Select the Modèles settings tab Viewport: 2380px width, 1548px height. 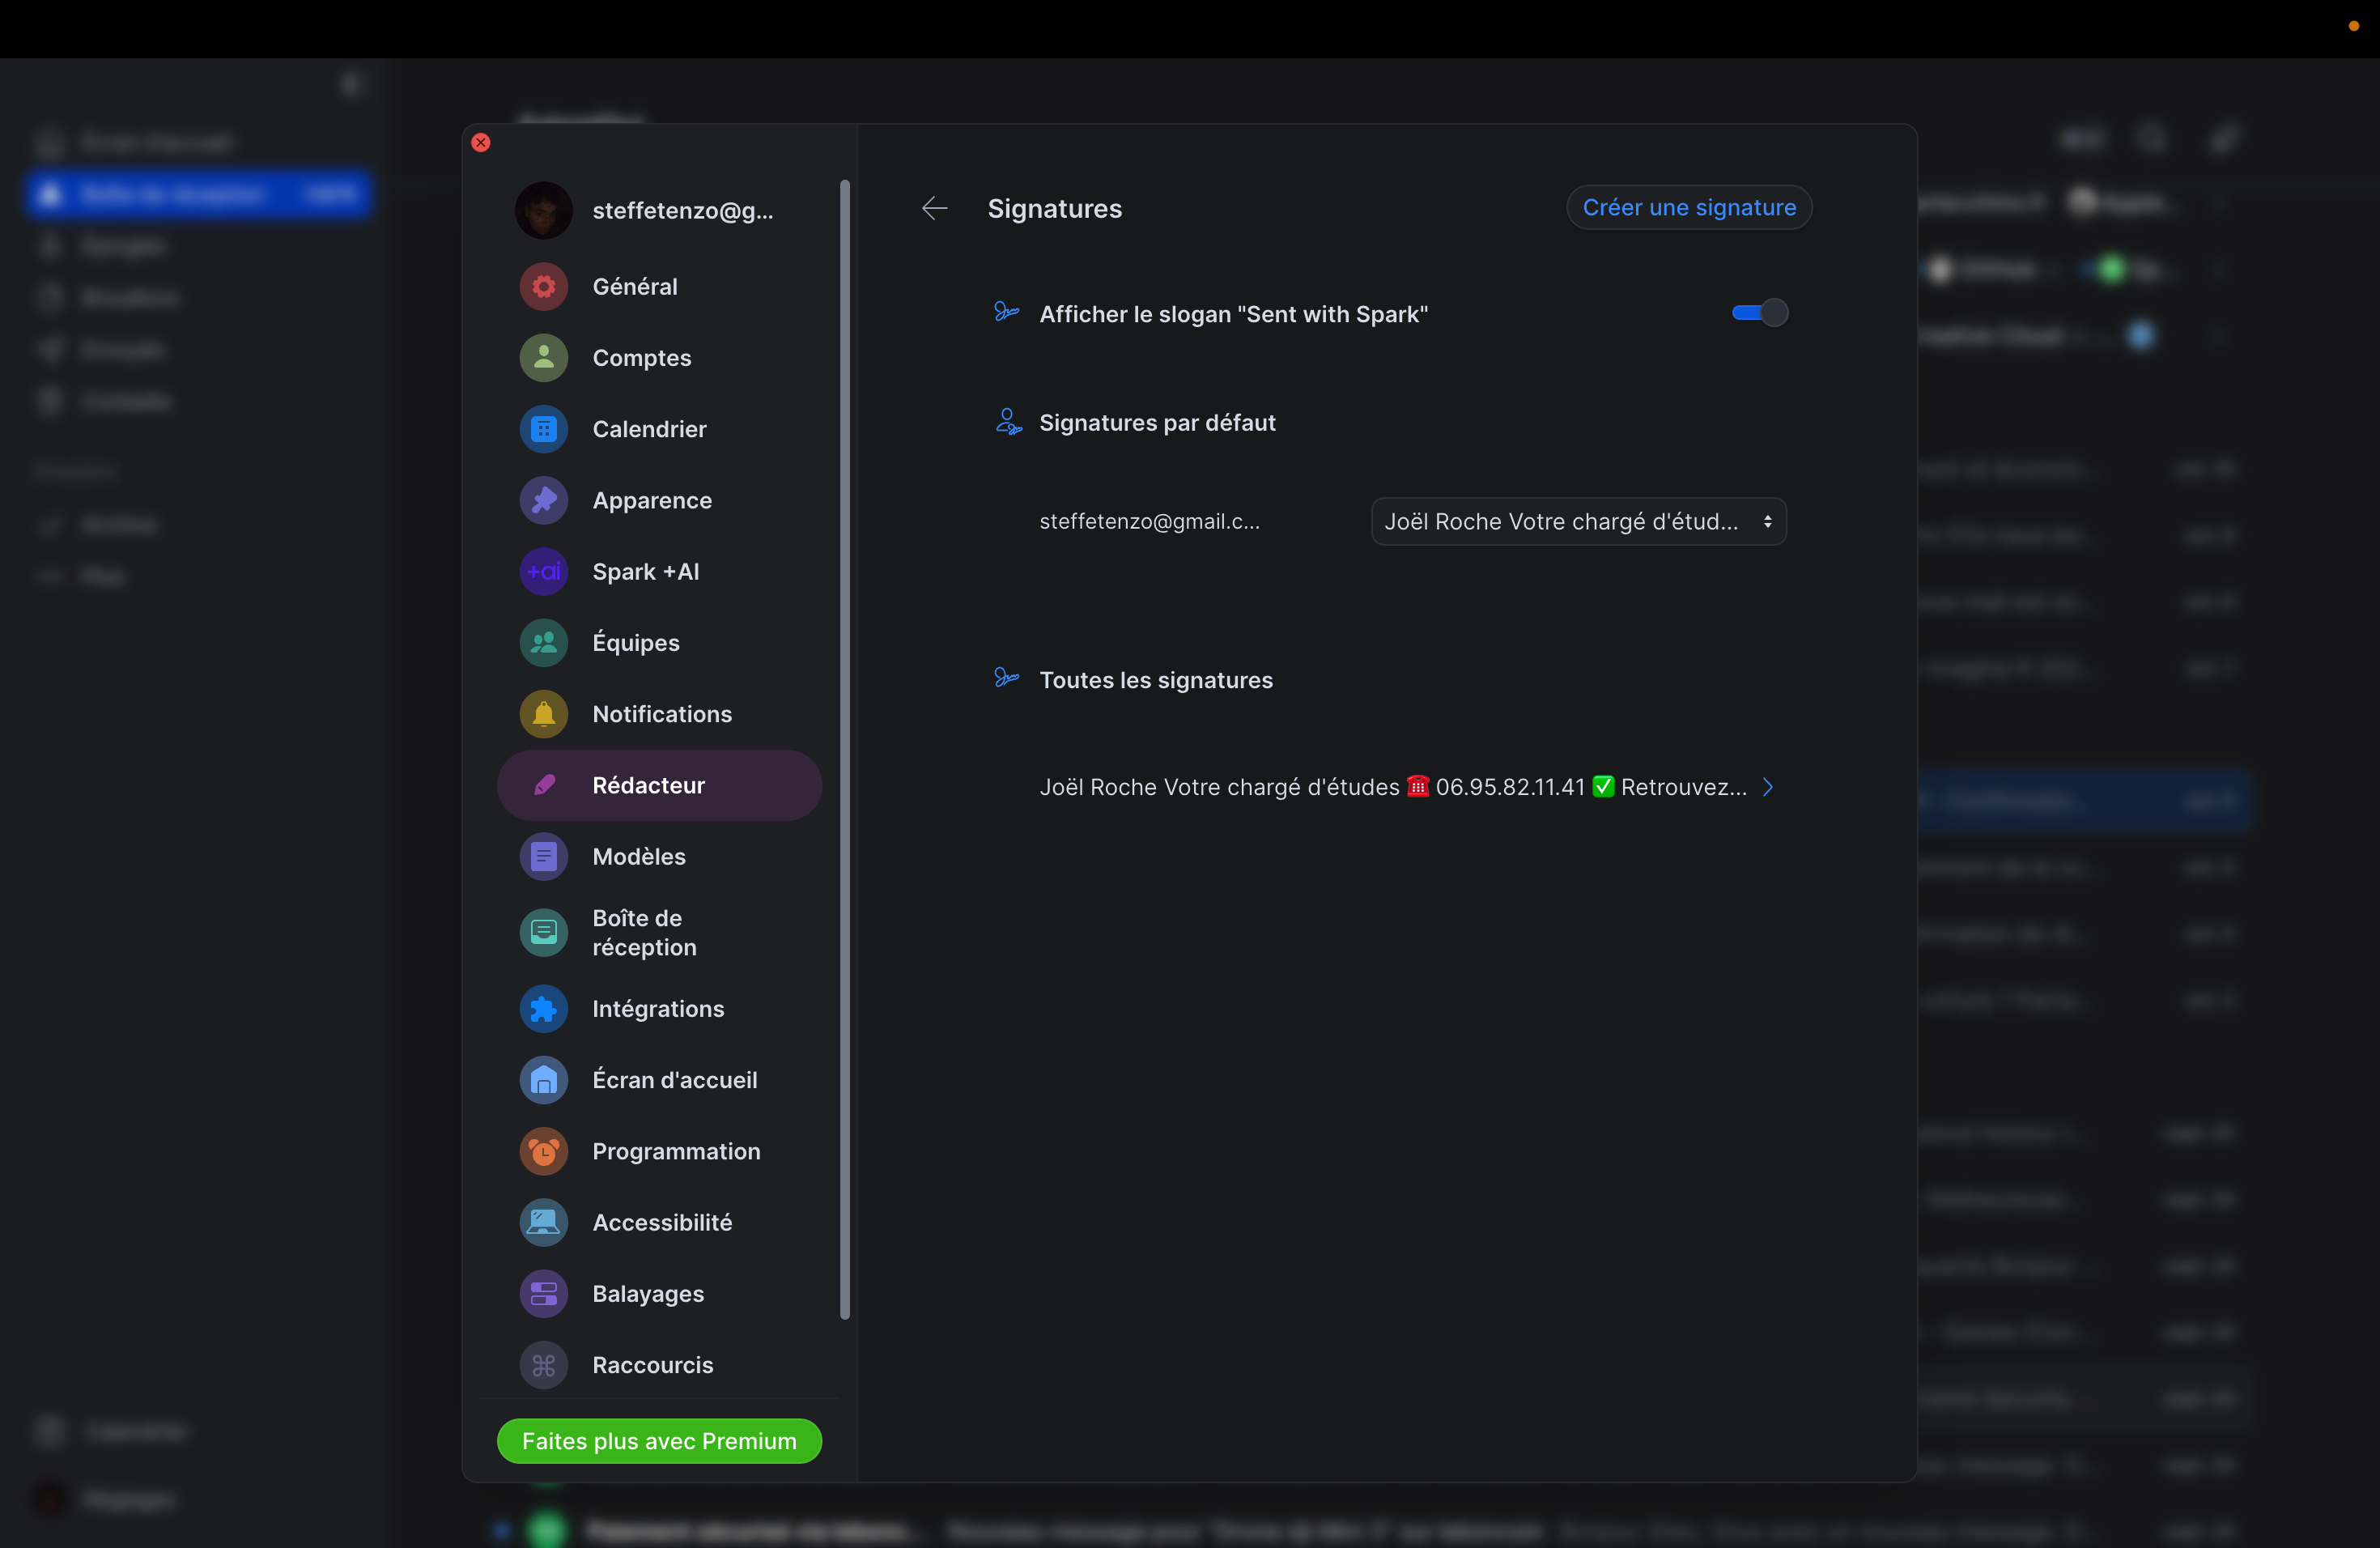click(x=638, y=857)
